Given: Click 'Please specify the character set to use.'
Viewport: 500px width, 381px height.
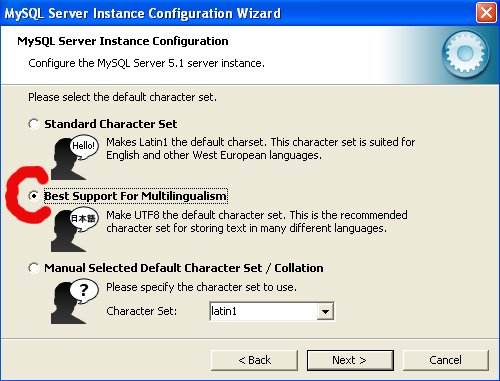Looking at the screenshot, I should tap(201, 287).
